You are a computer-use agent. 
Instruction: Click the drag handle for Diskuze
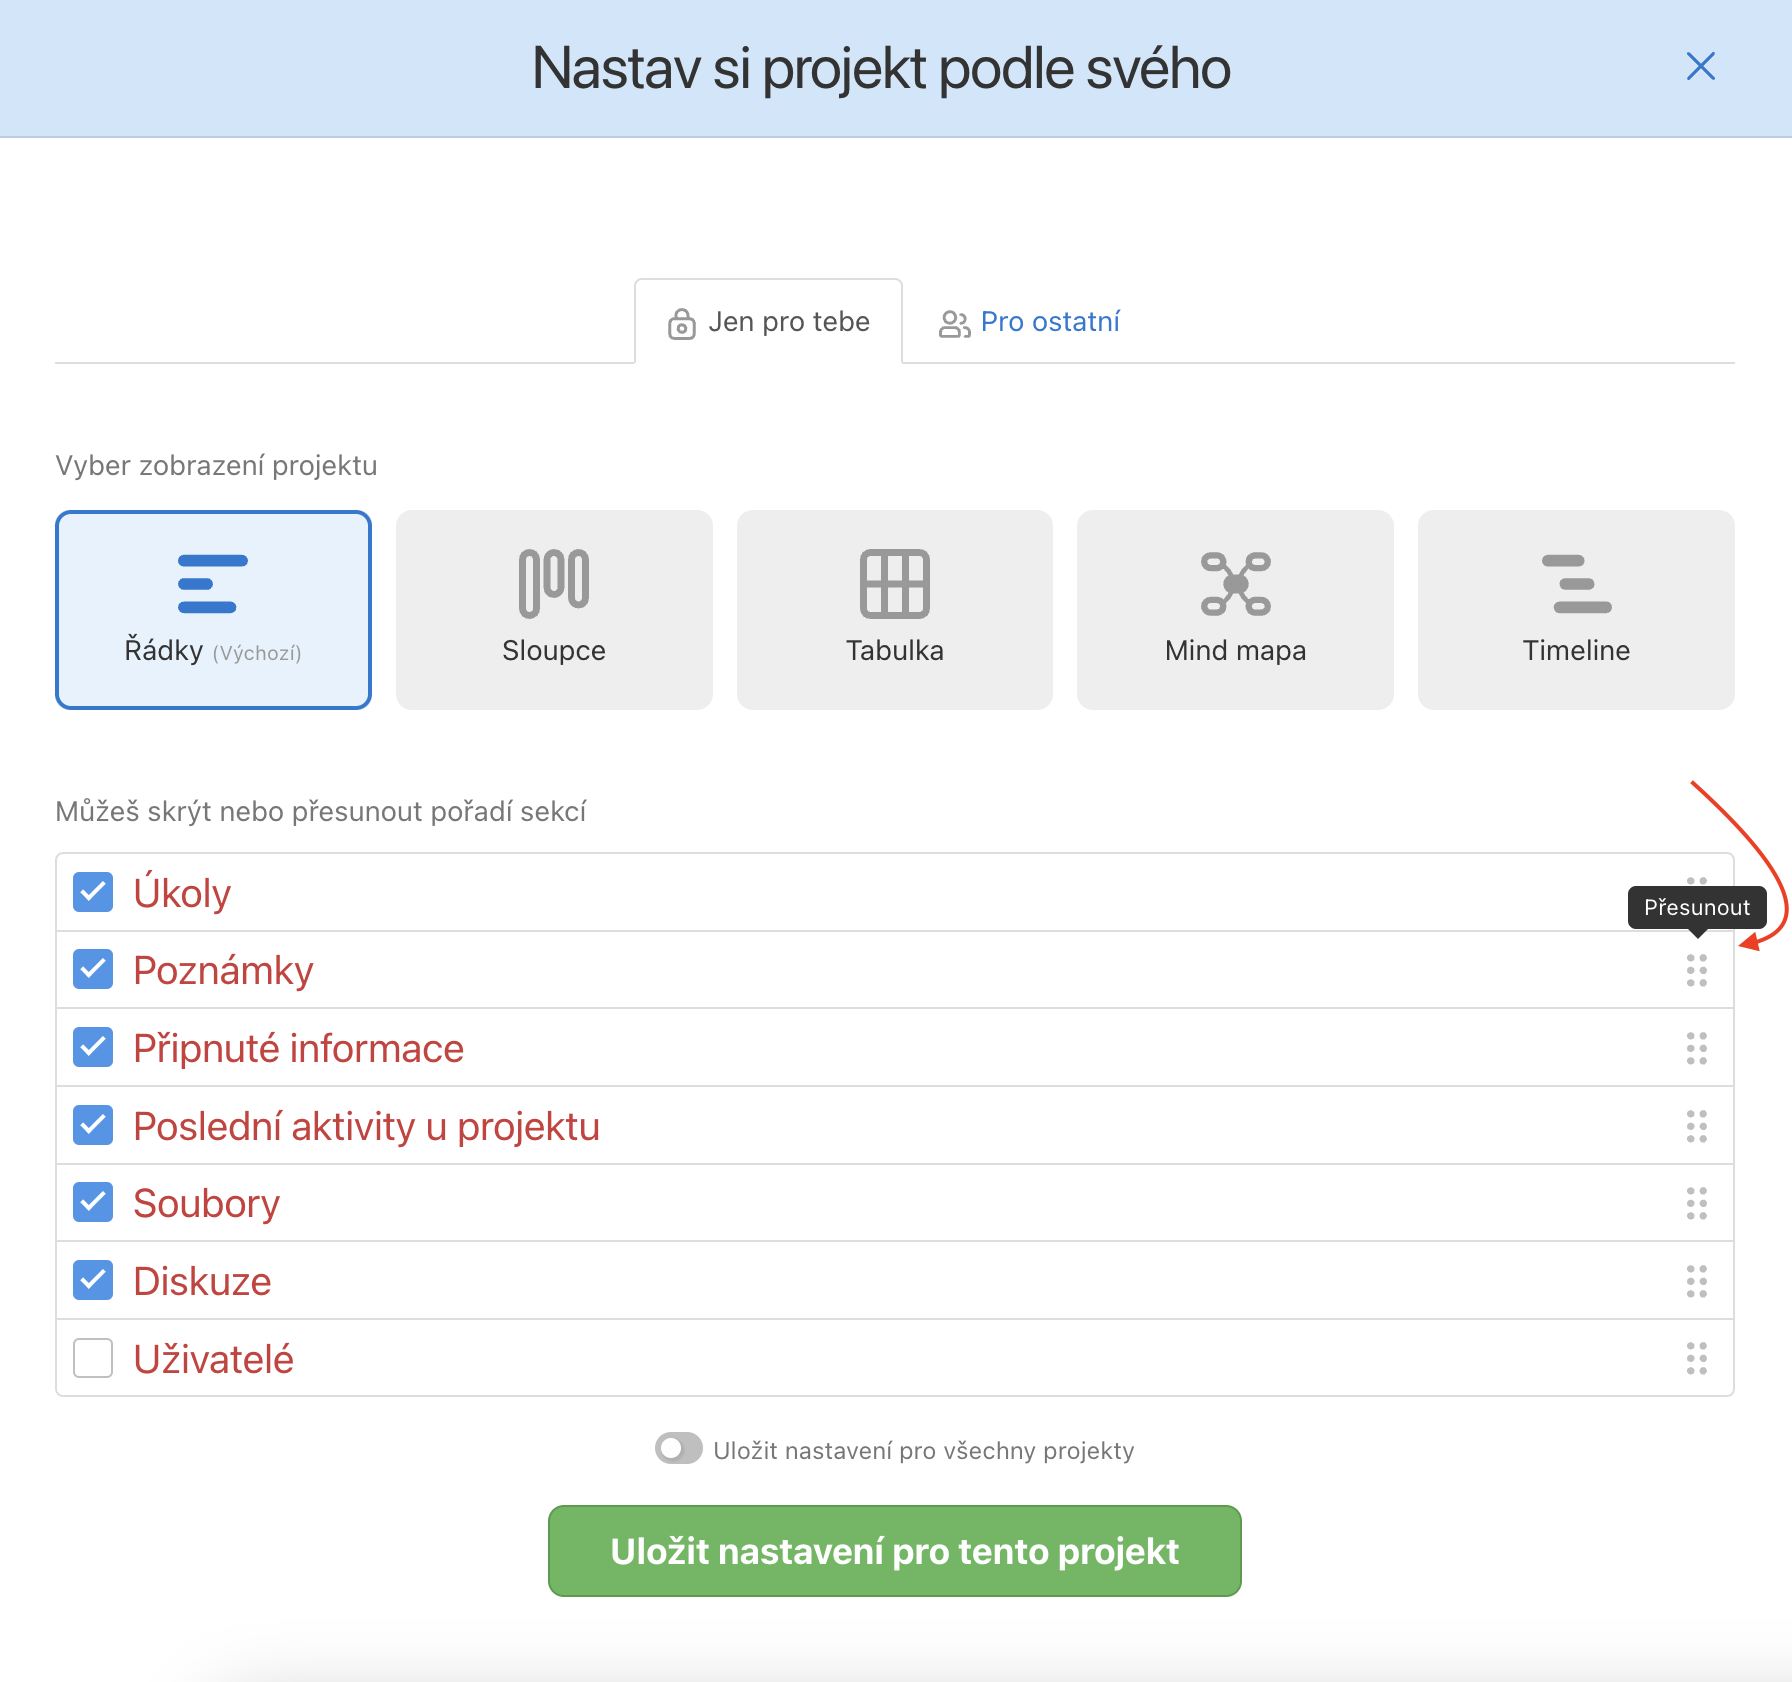click(1697, 1281)
